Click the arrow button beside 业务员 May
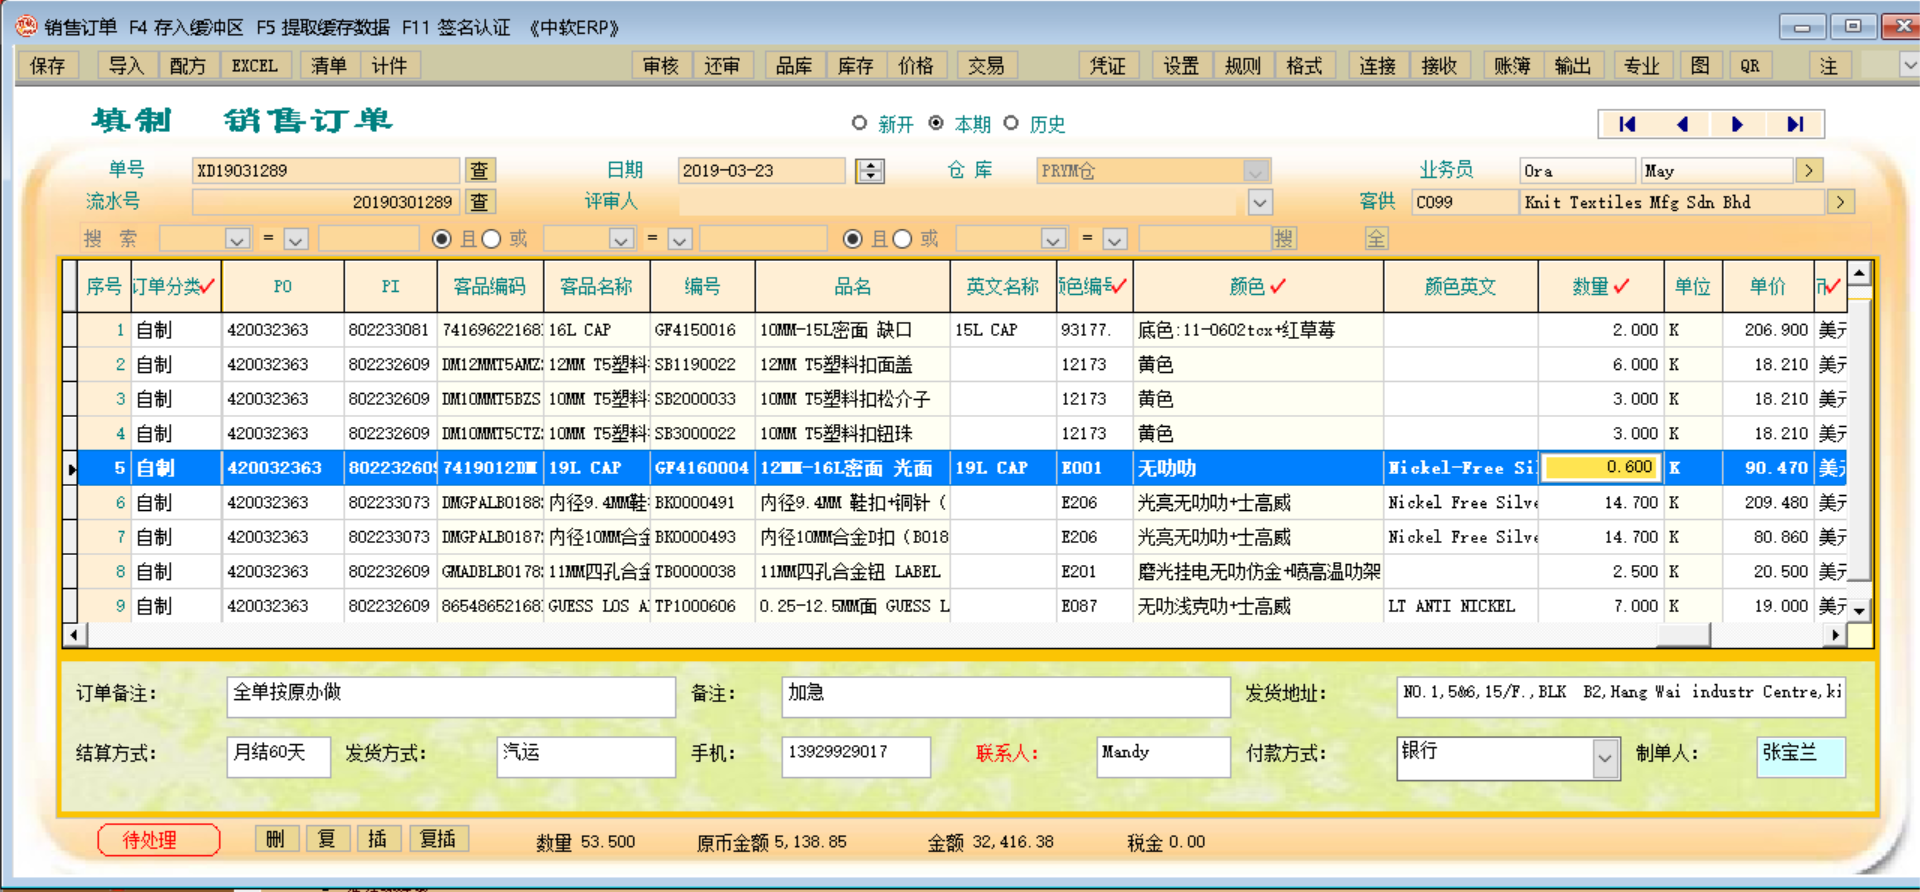The height and width of the screenshot is (892, 1920). point(1808,171)
